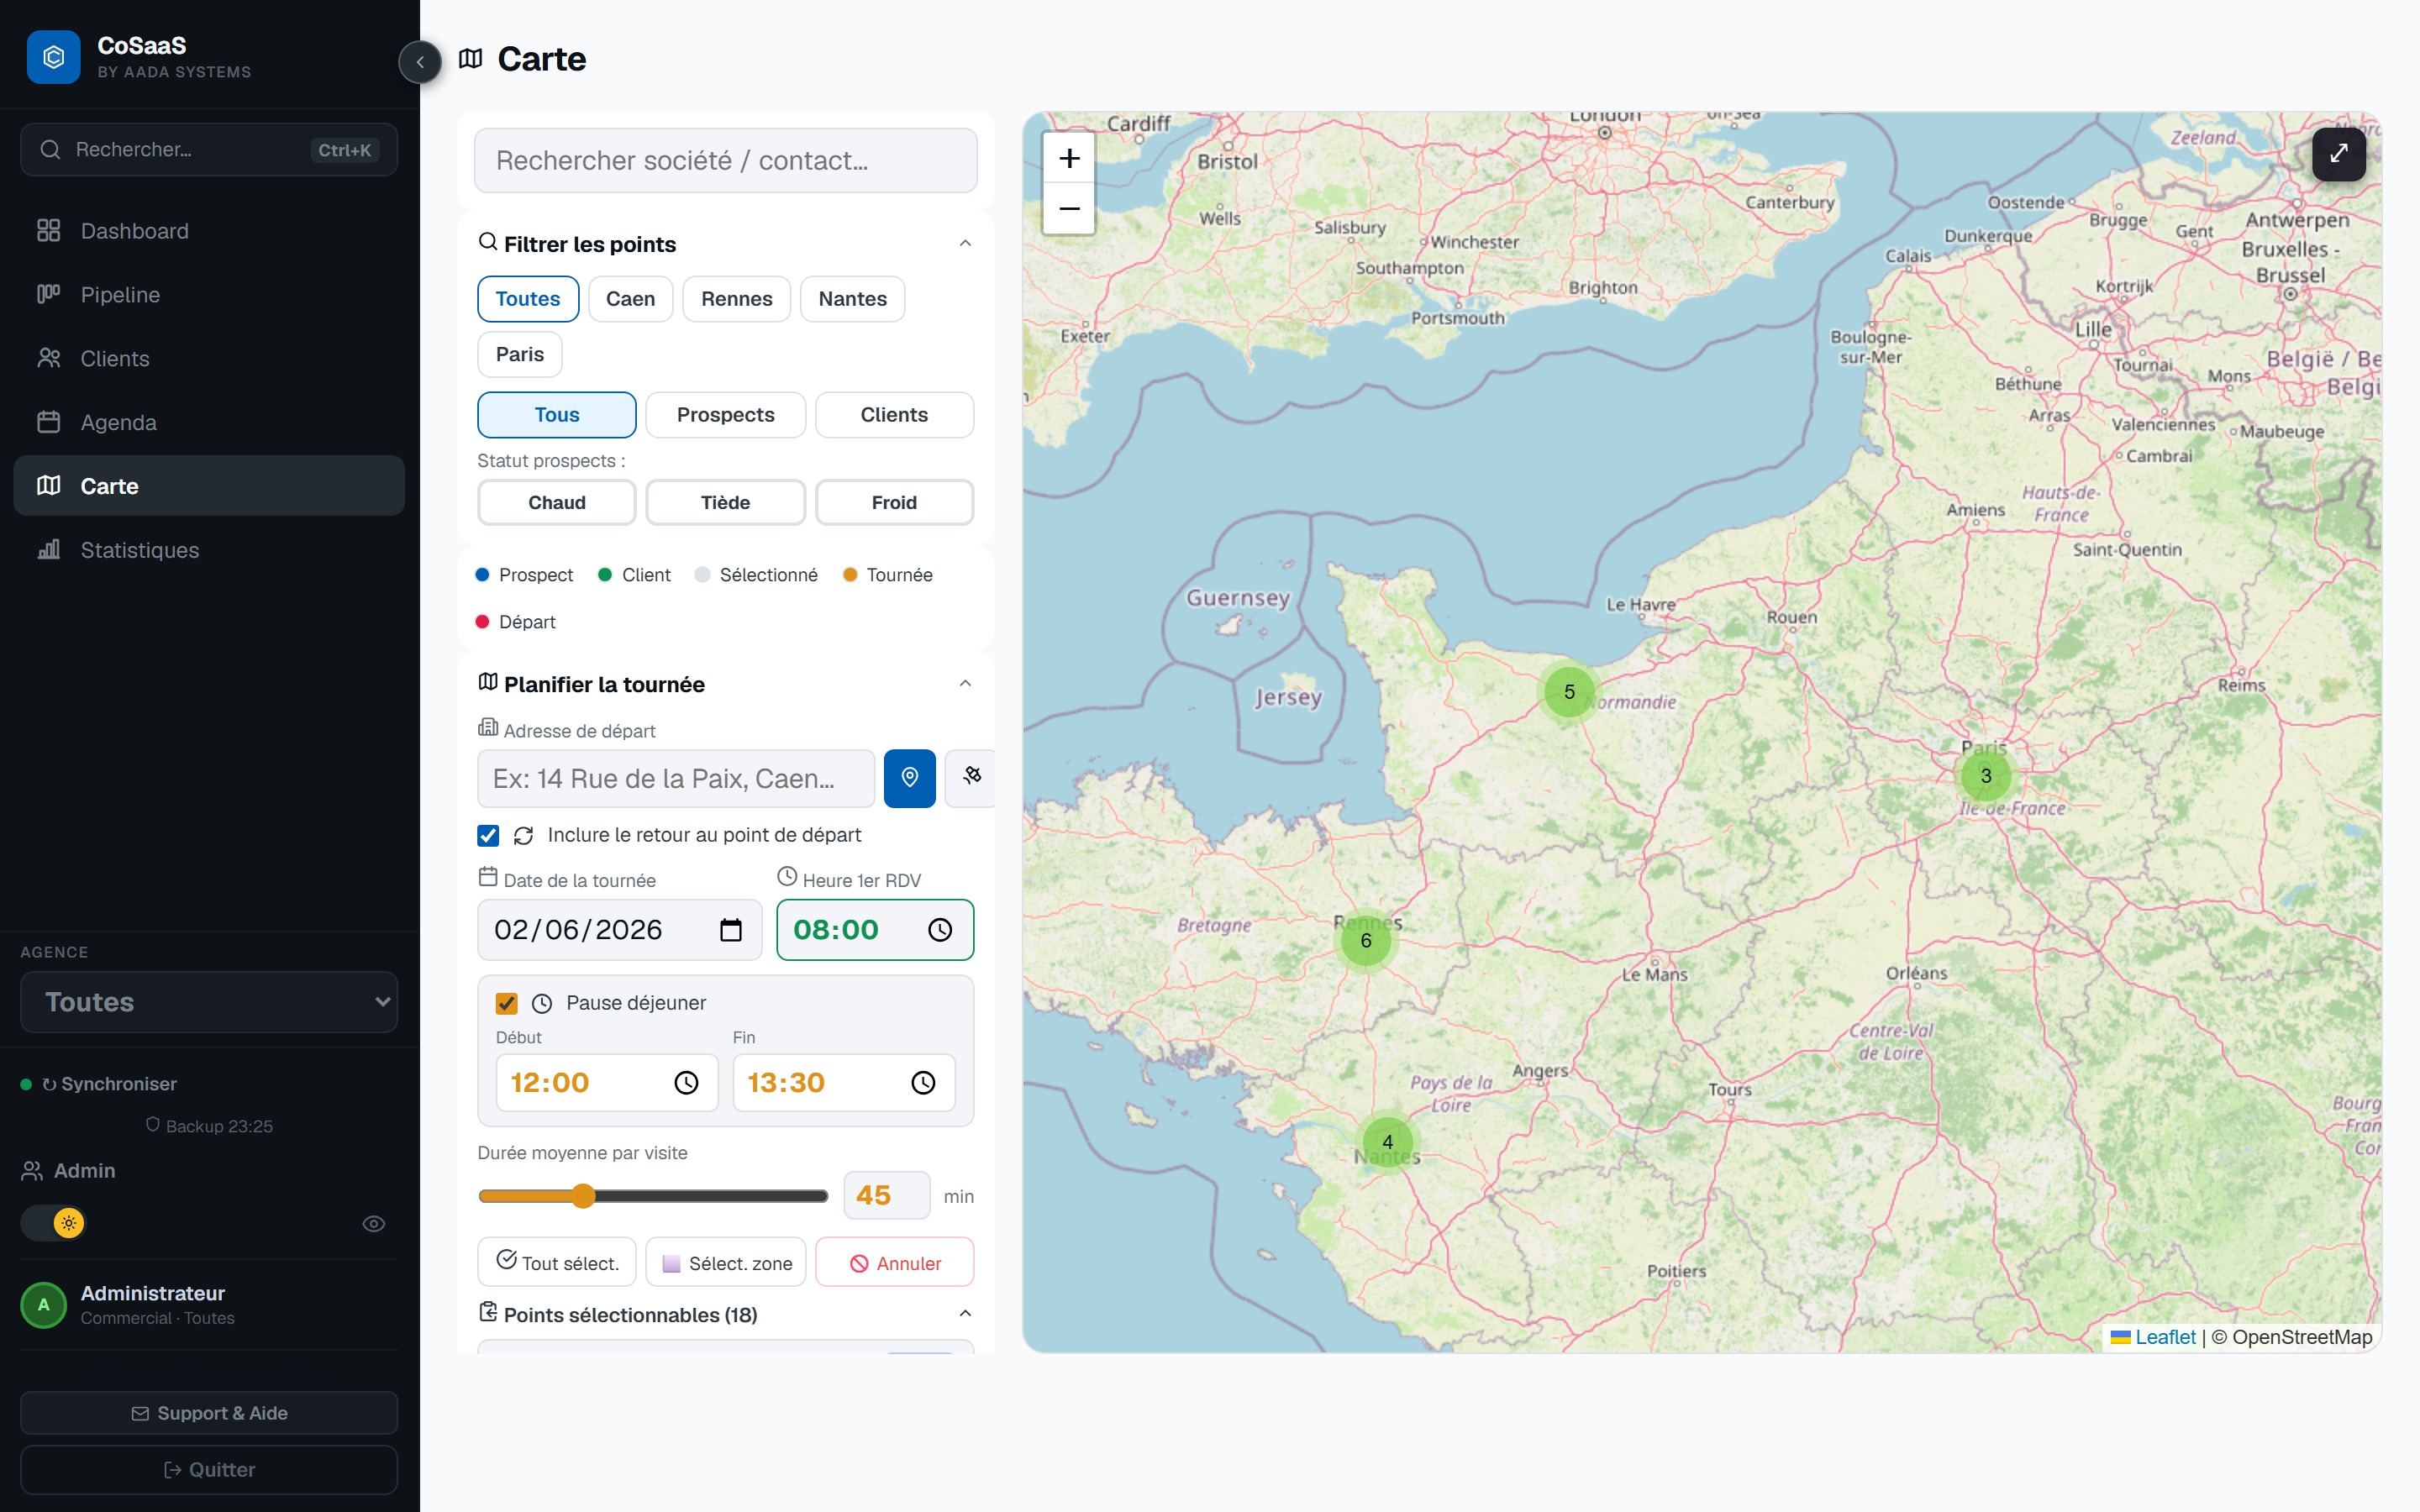This screenshot has height=1512, width=2420.
Task: Filter points by Rennes agency
Action: (x=736, y=299)
